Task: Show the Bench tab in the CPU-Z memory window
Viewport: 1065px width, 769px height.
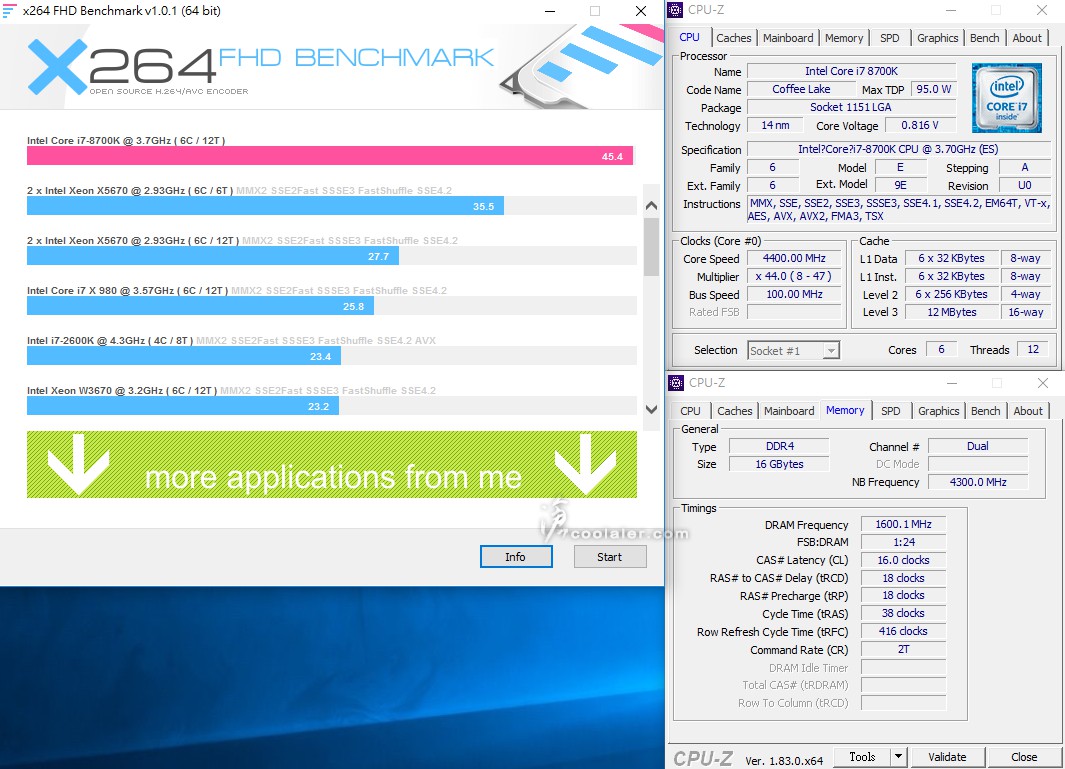Action: coord(986,411)
